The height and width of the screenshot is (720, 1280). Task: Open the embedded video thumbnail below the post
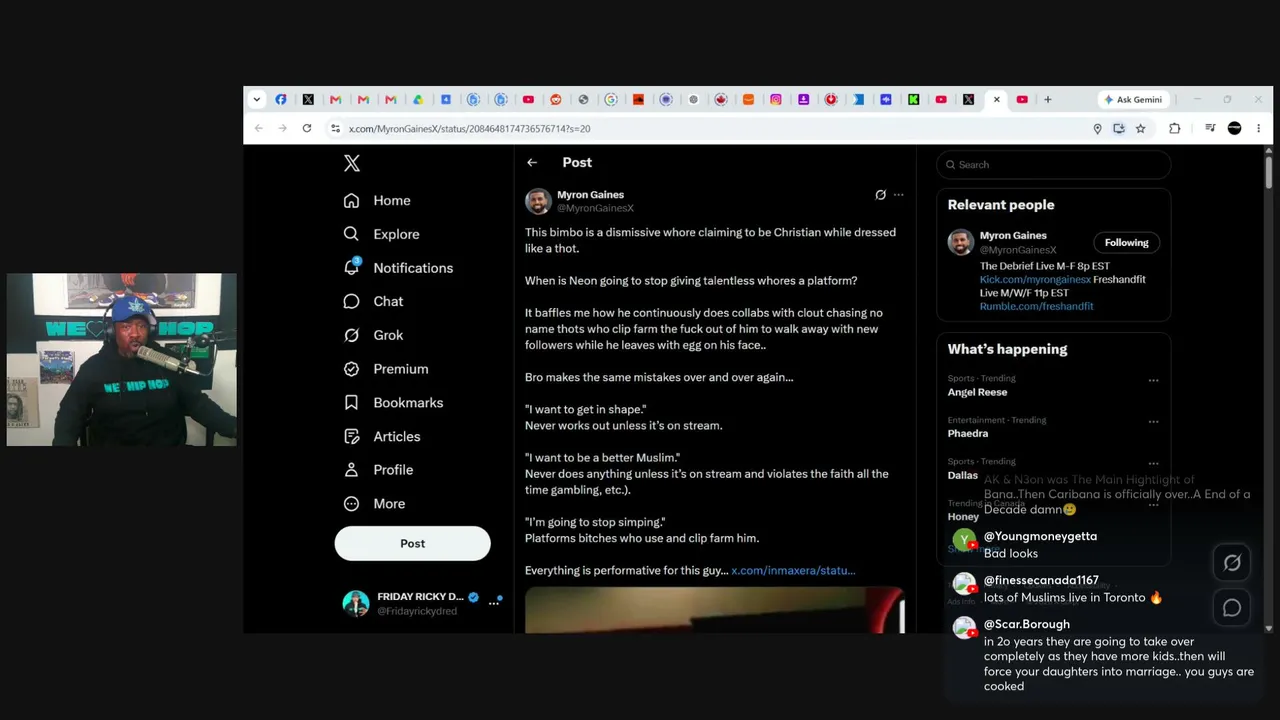tap(715, 610)
